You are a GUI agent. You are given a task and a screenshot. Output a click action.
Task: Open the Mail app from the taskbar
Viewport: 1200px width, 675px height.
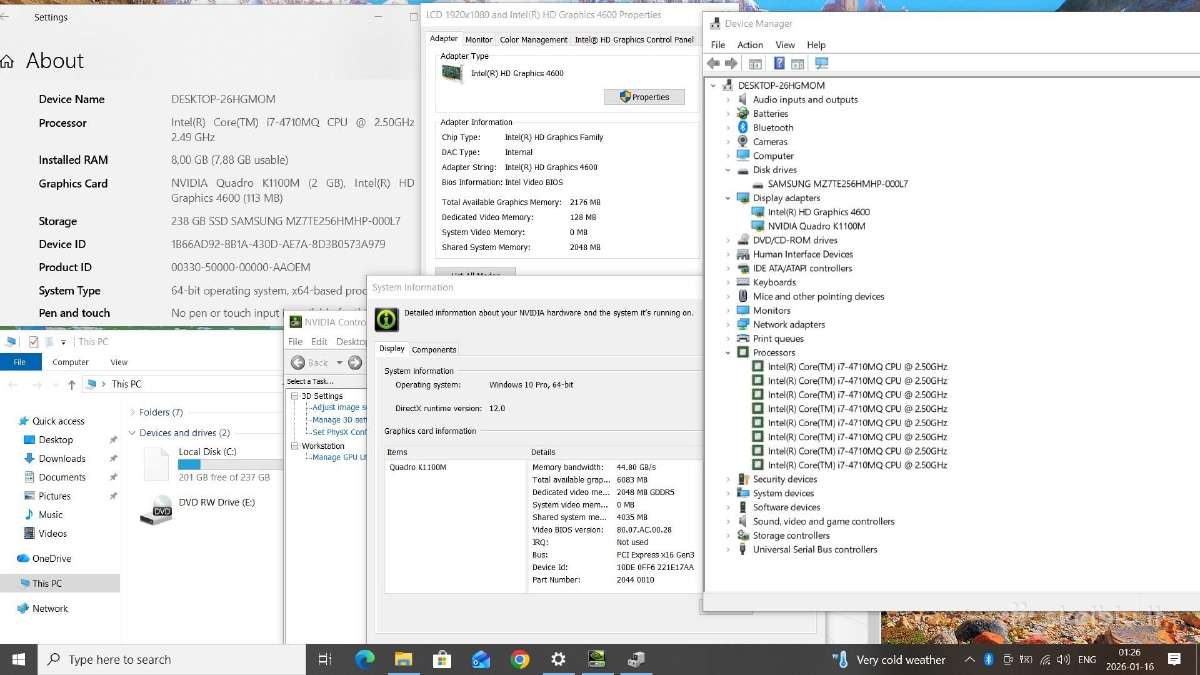(x=481, y=659)
